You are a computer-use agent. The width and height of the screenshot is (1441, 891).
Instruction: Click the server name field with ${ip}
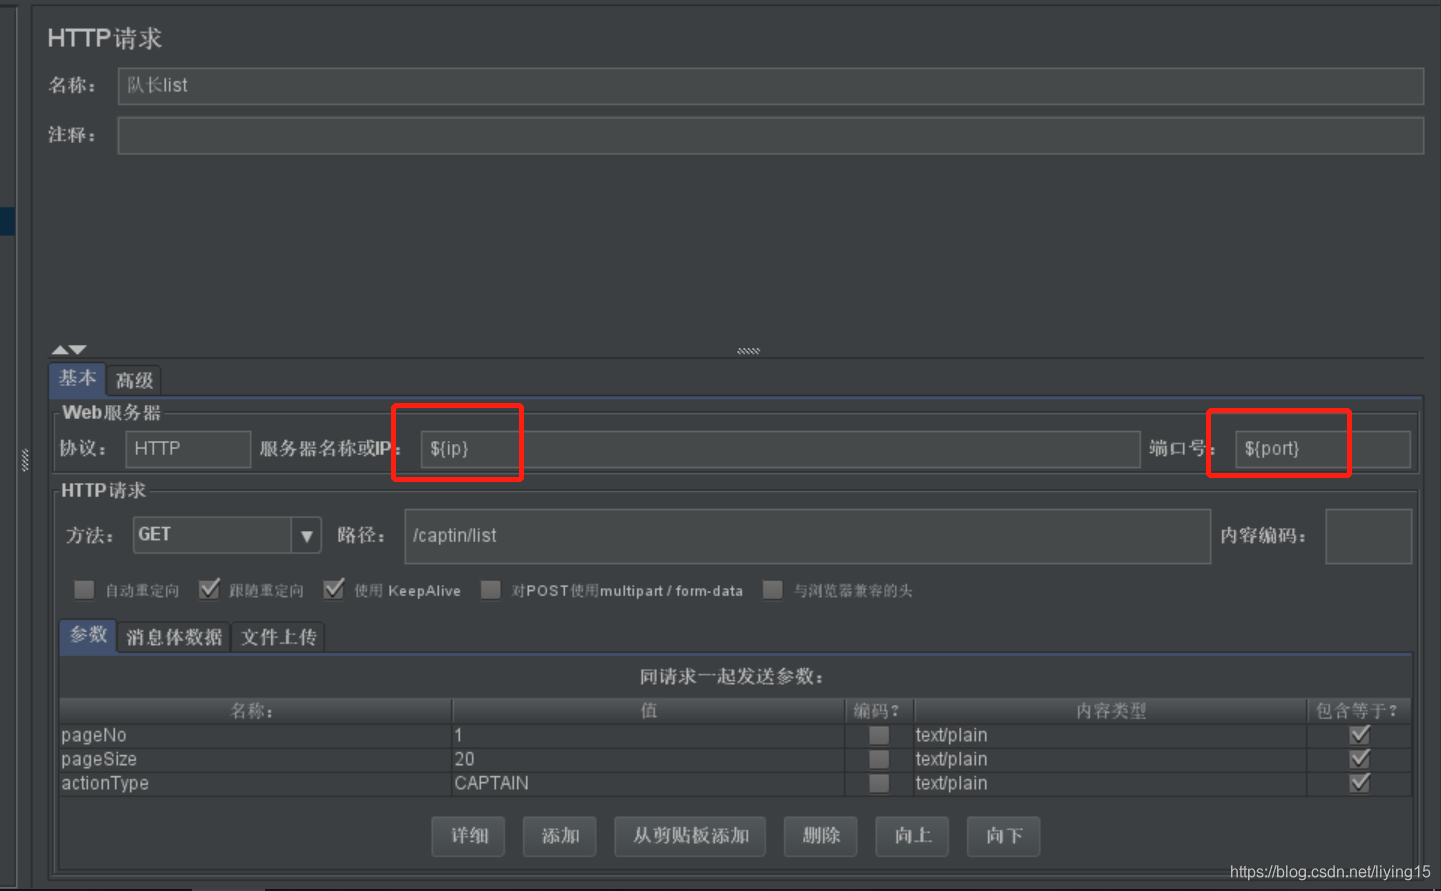(780, 449)
